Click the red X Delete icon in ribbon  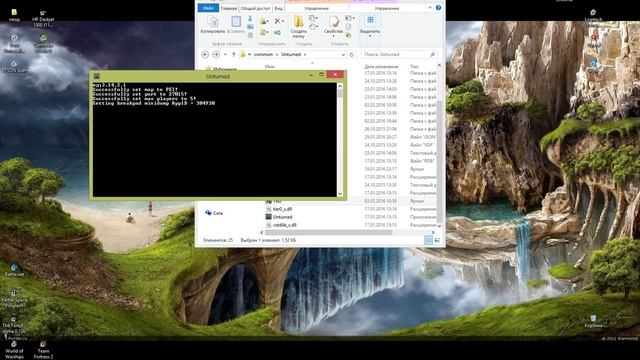coord(278,21)
